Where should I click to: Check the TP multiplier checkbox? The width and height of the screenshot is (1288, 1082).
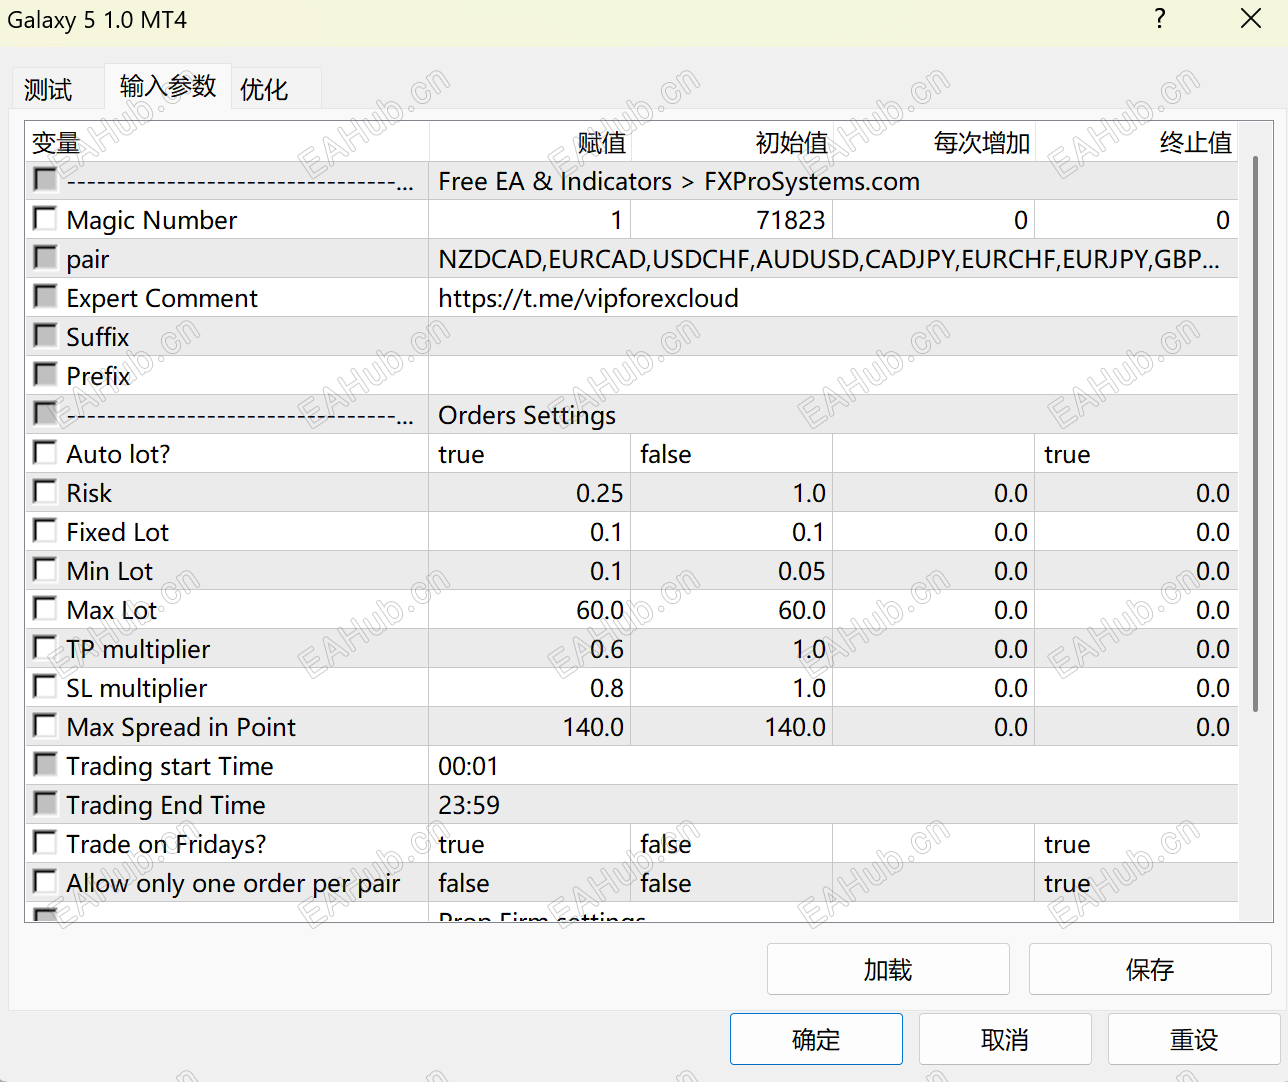45,647
